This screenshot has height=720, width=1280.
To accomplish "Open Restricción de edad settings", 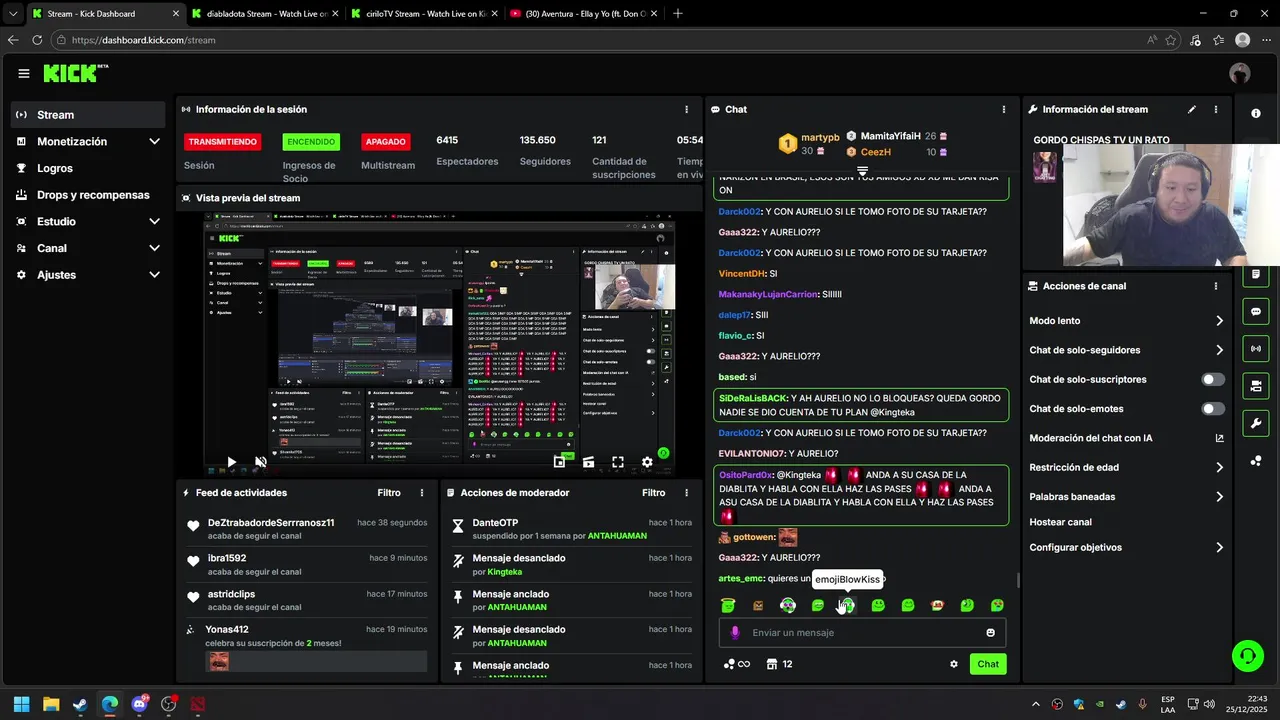I will pyautogui.click(x=1126, y=467).
